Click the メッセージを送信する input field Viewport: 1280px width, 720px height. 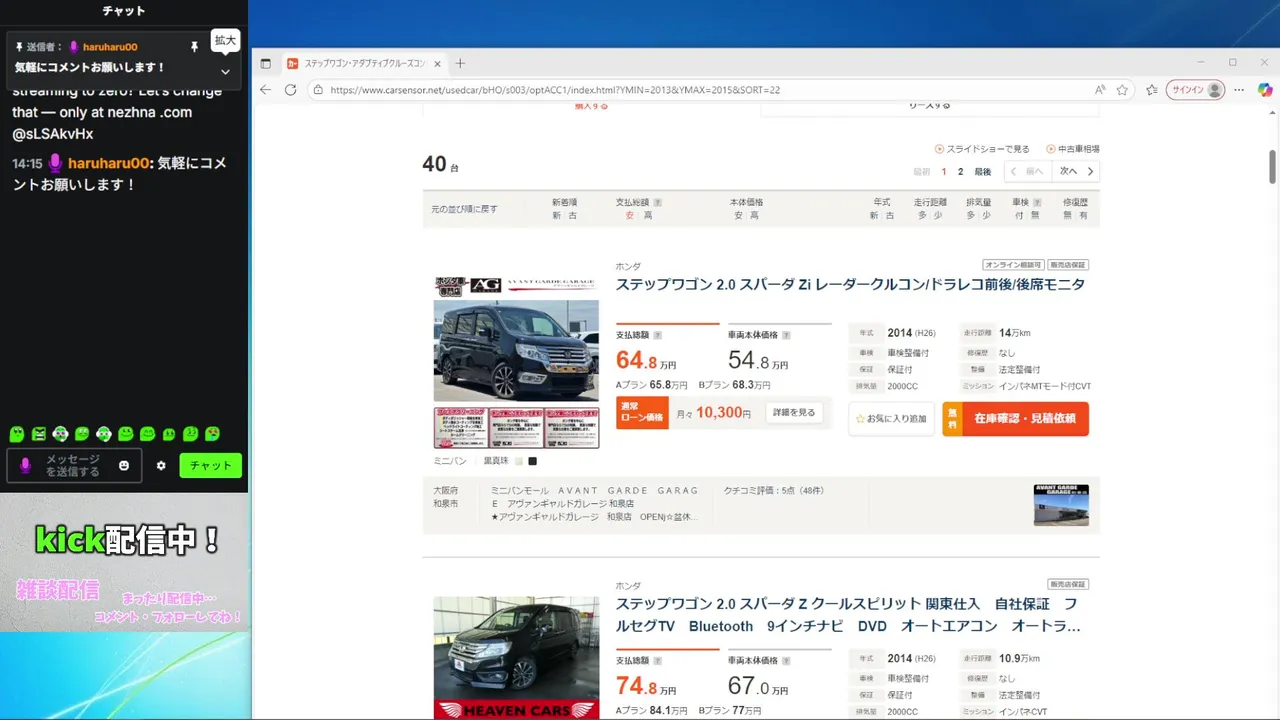click(x=74, y=466)
